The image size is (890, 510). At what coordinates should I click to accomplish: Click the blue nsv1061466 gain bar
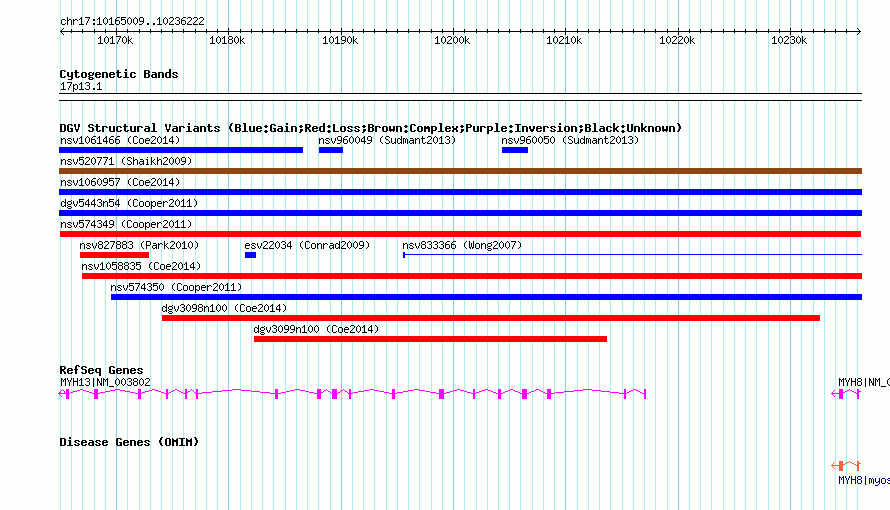(x=181, y=150)
